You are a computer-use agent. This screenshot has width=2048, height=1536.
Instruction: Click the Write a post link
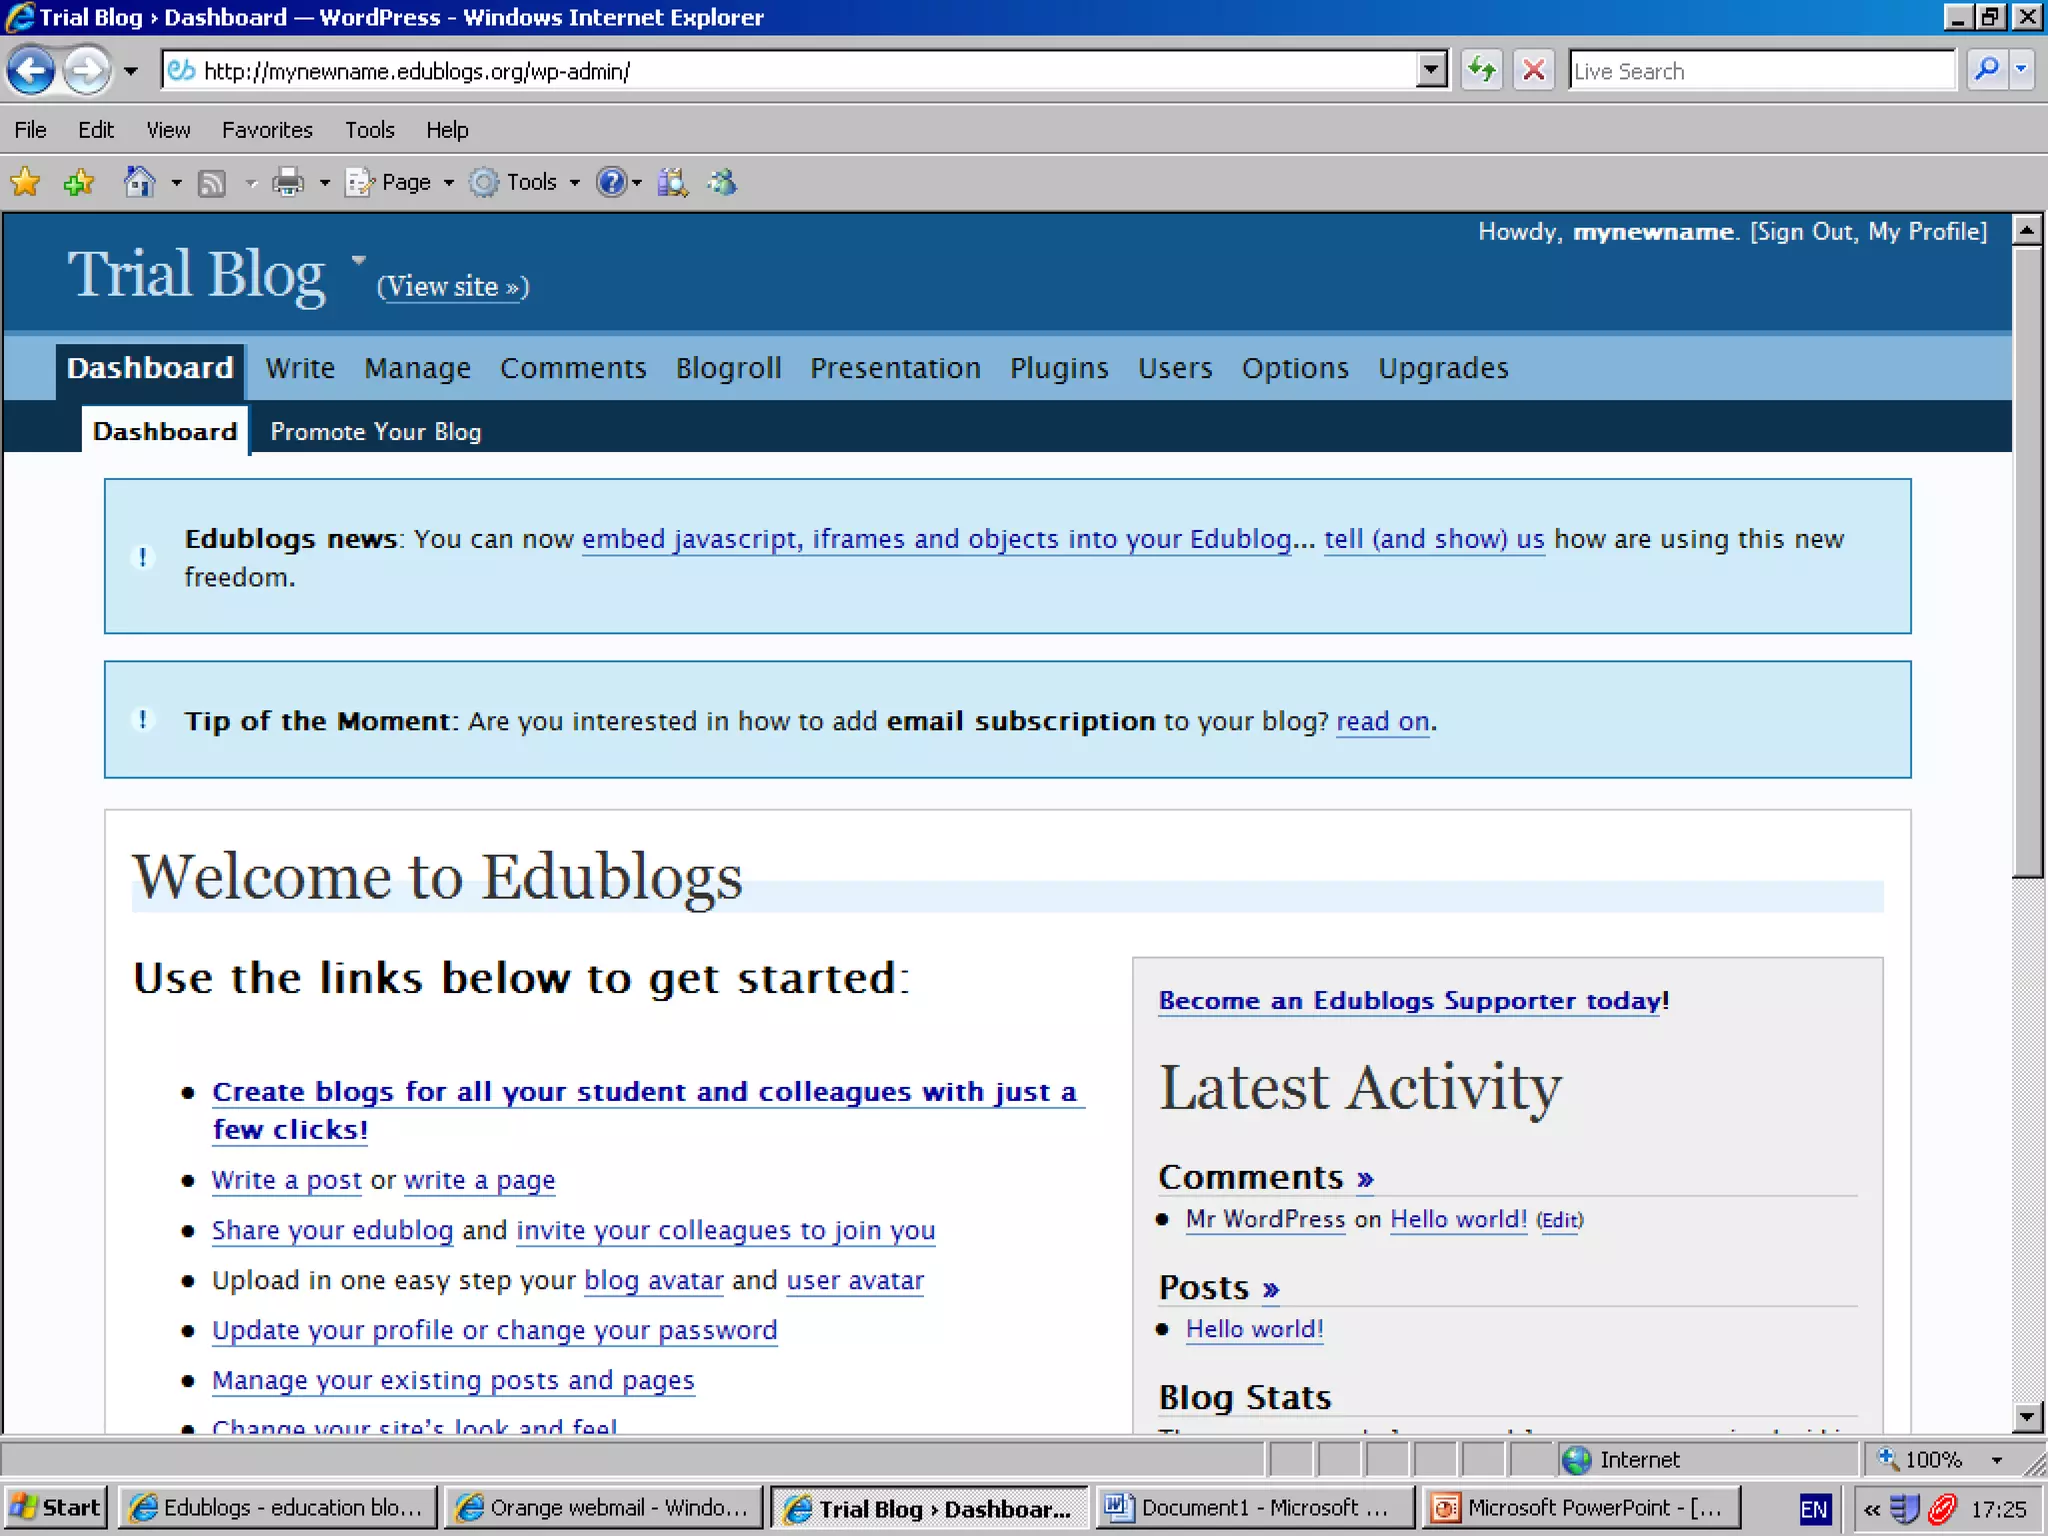tap(286, 1180)
